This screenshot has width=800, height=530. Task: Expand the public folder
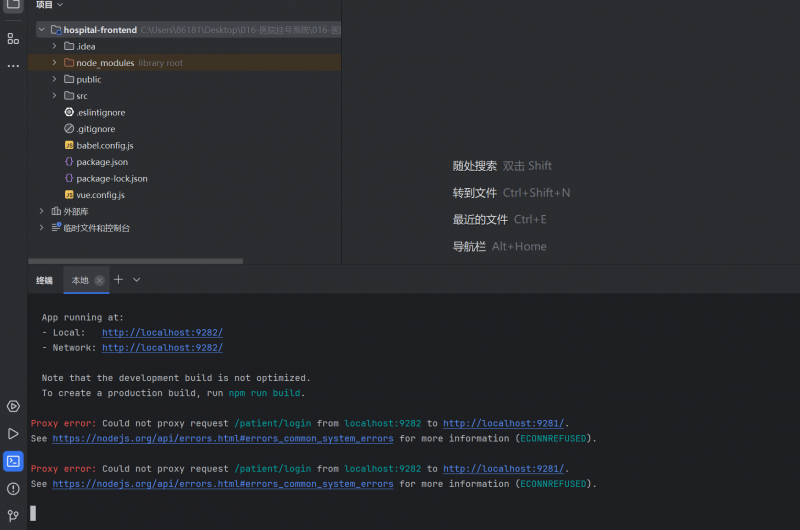click(x=54, y=79)
